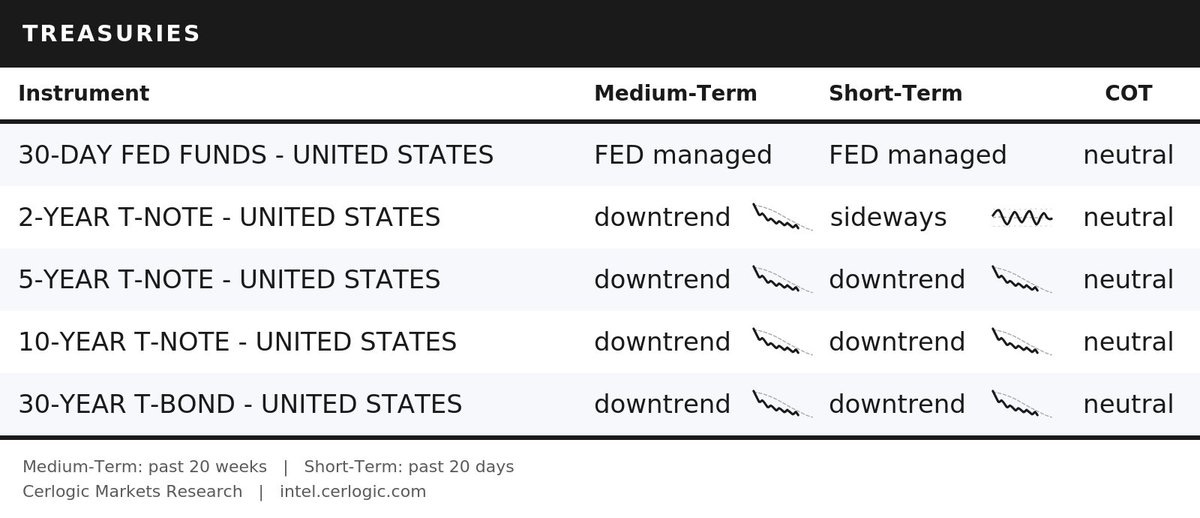Image resolution: width=1200 pixels, height=518 pixels.
Task: Visit the intel.cerlogic.com link
Action: point(353,491)
